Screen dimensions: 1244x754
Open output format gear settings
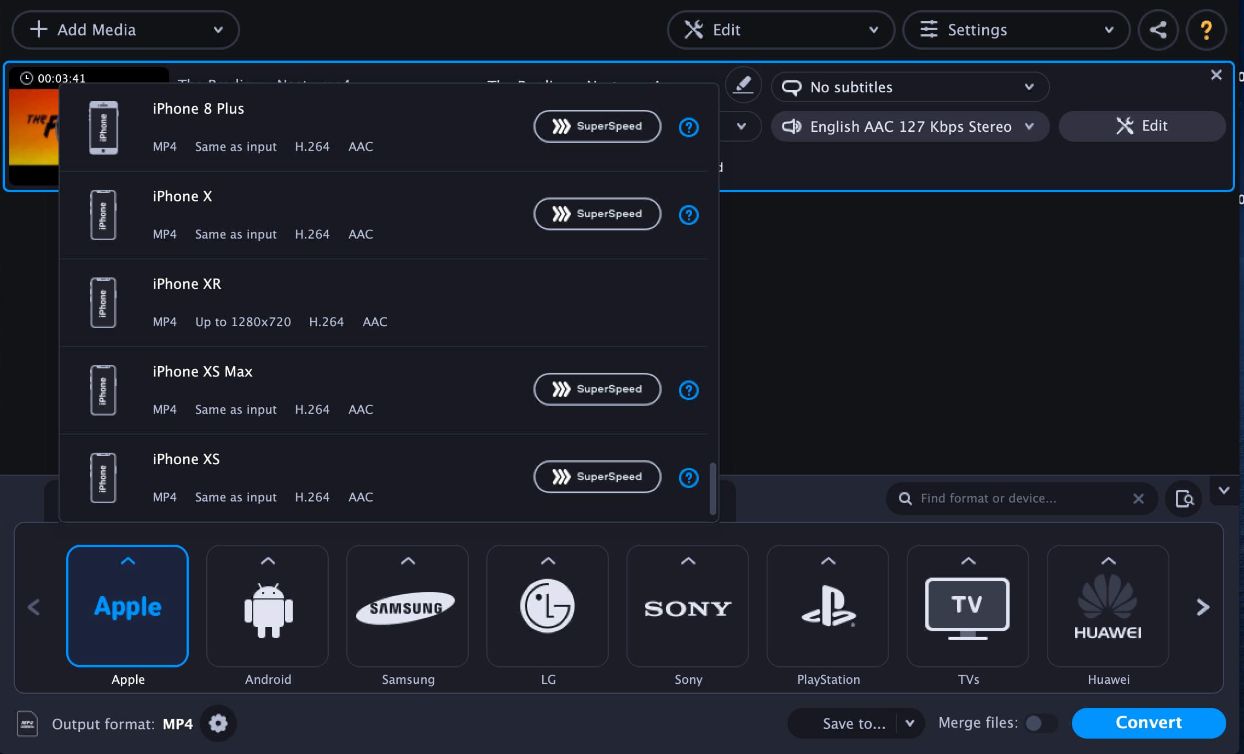(x=218, y=723)
